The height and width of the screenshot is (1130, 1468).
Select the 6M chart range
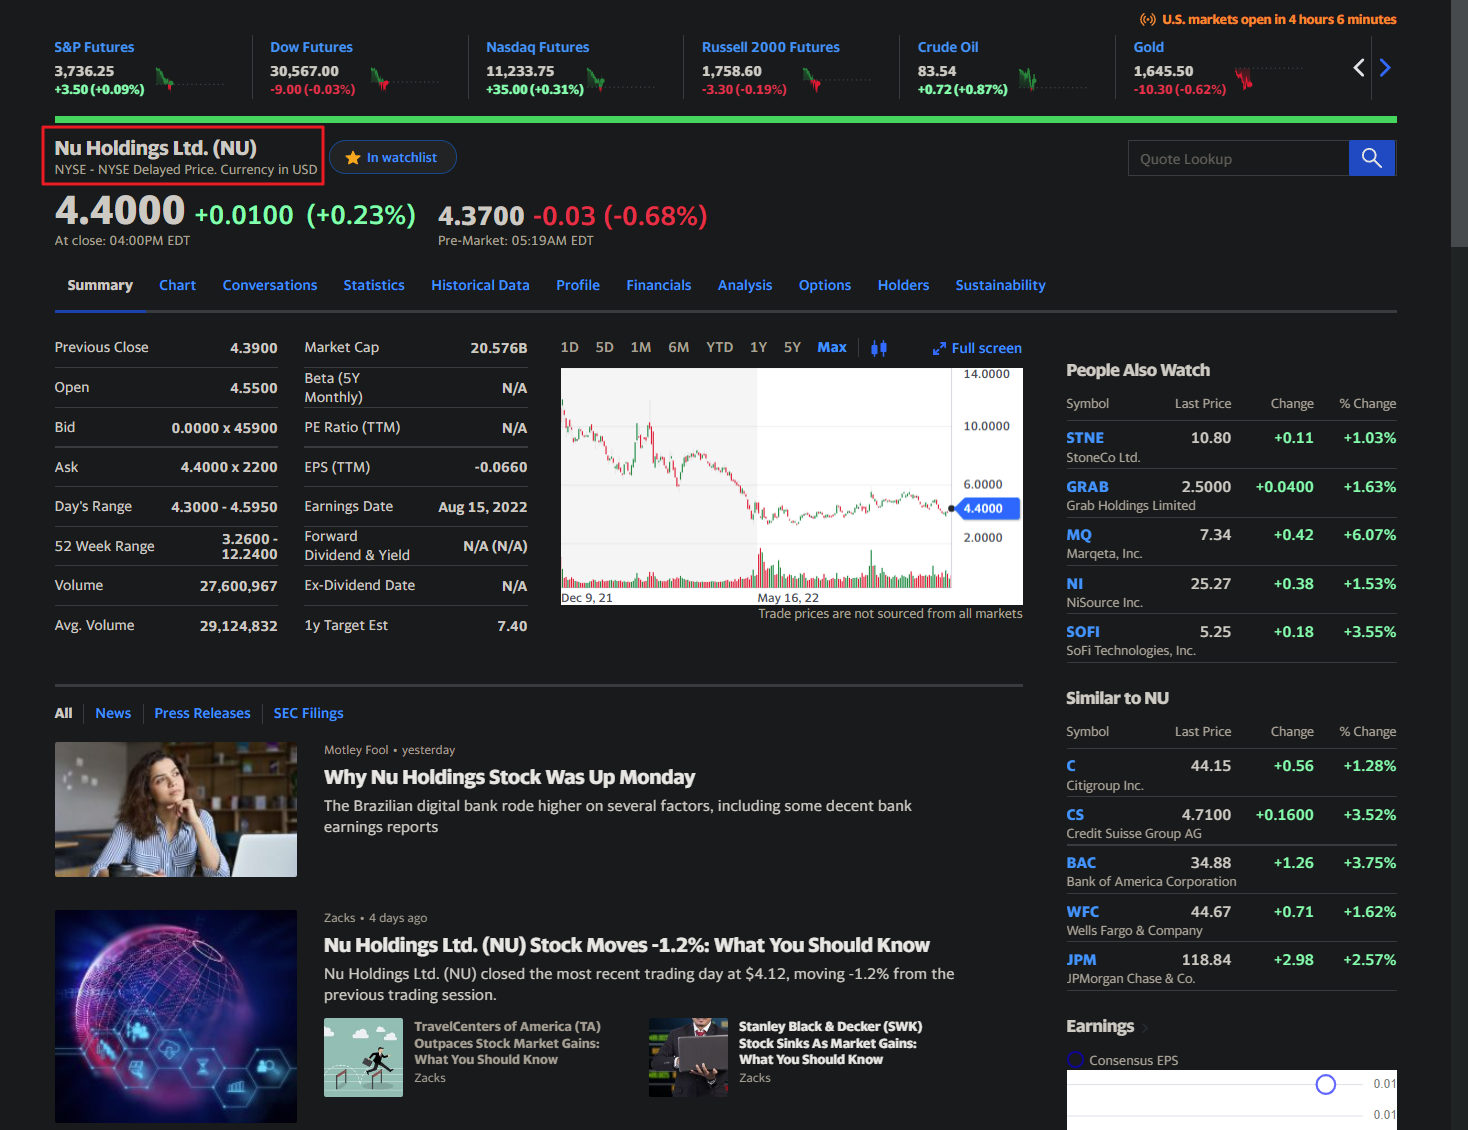click(x=679, y=347)
